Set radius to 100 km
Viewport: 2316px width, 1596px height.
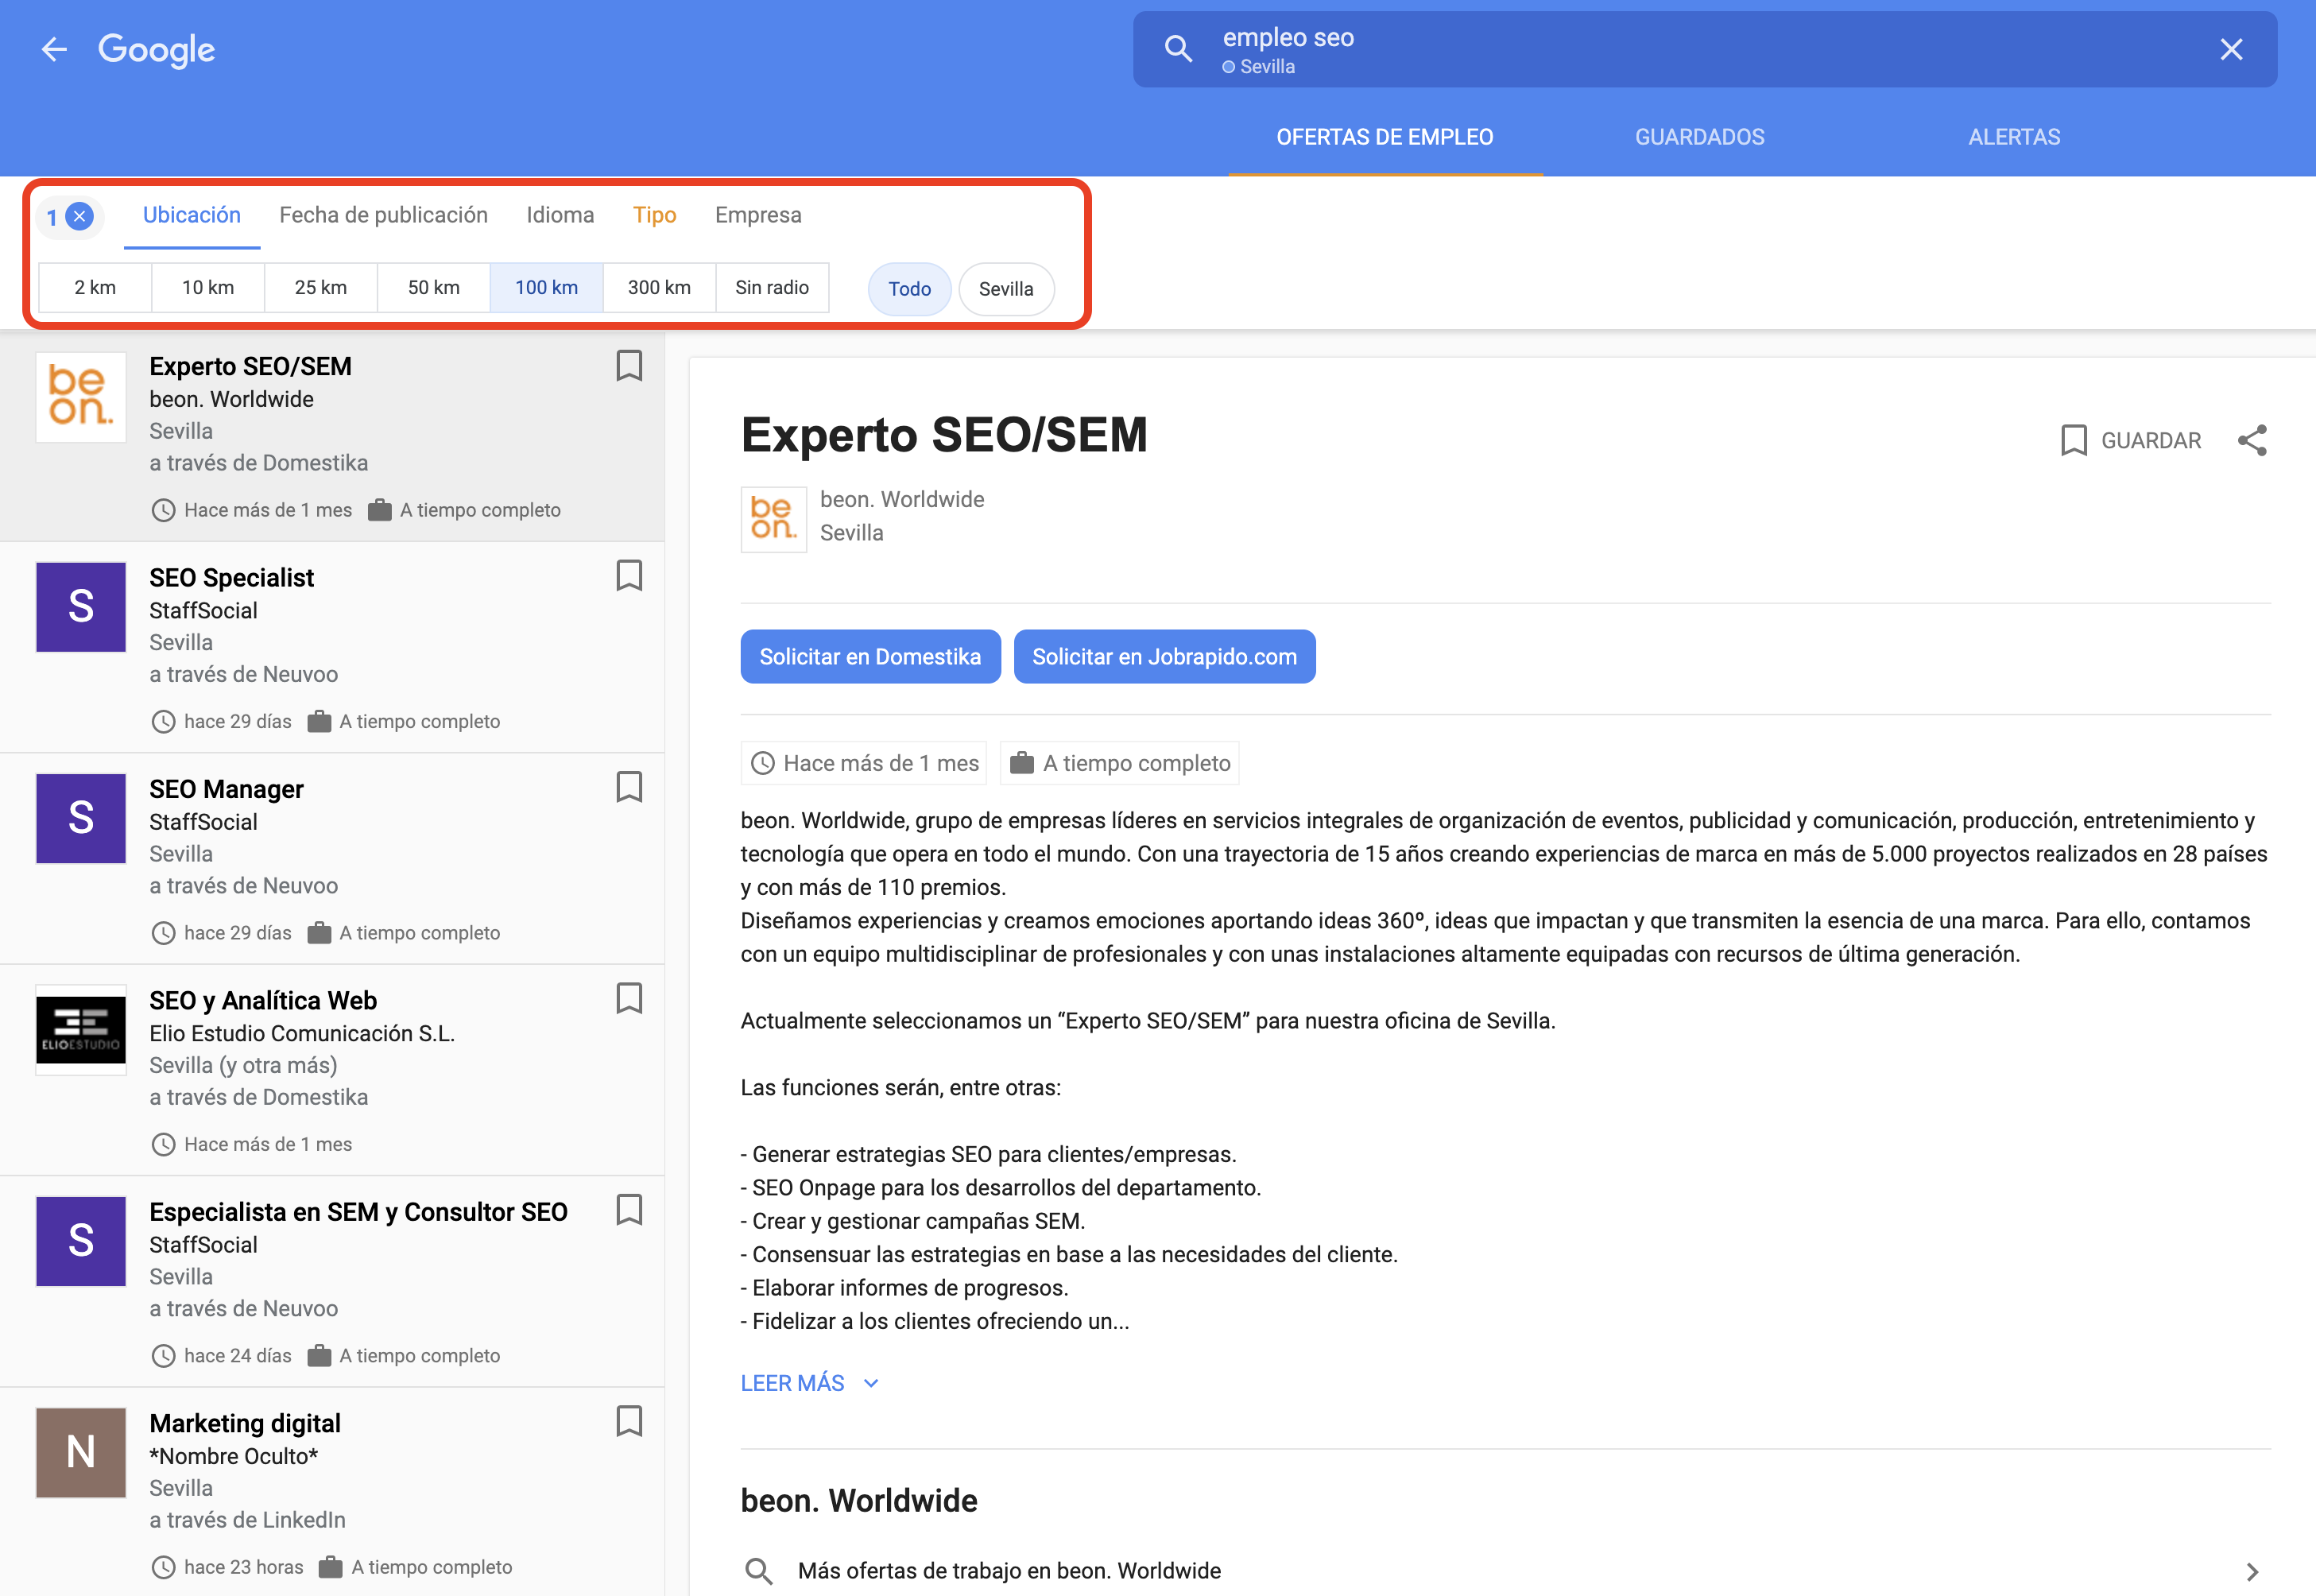pyautogui.click(x=547, y=288)
